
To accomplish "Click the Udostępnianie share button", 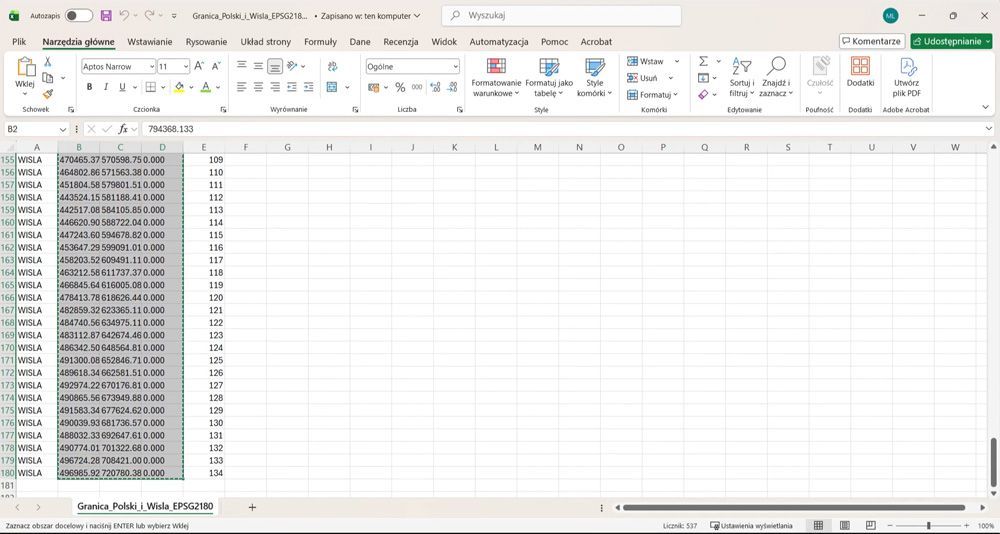I will [x=951, y=41].
